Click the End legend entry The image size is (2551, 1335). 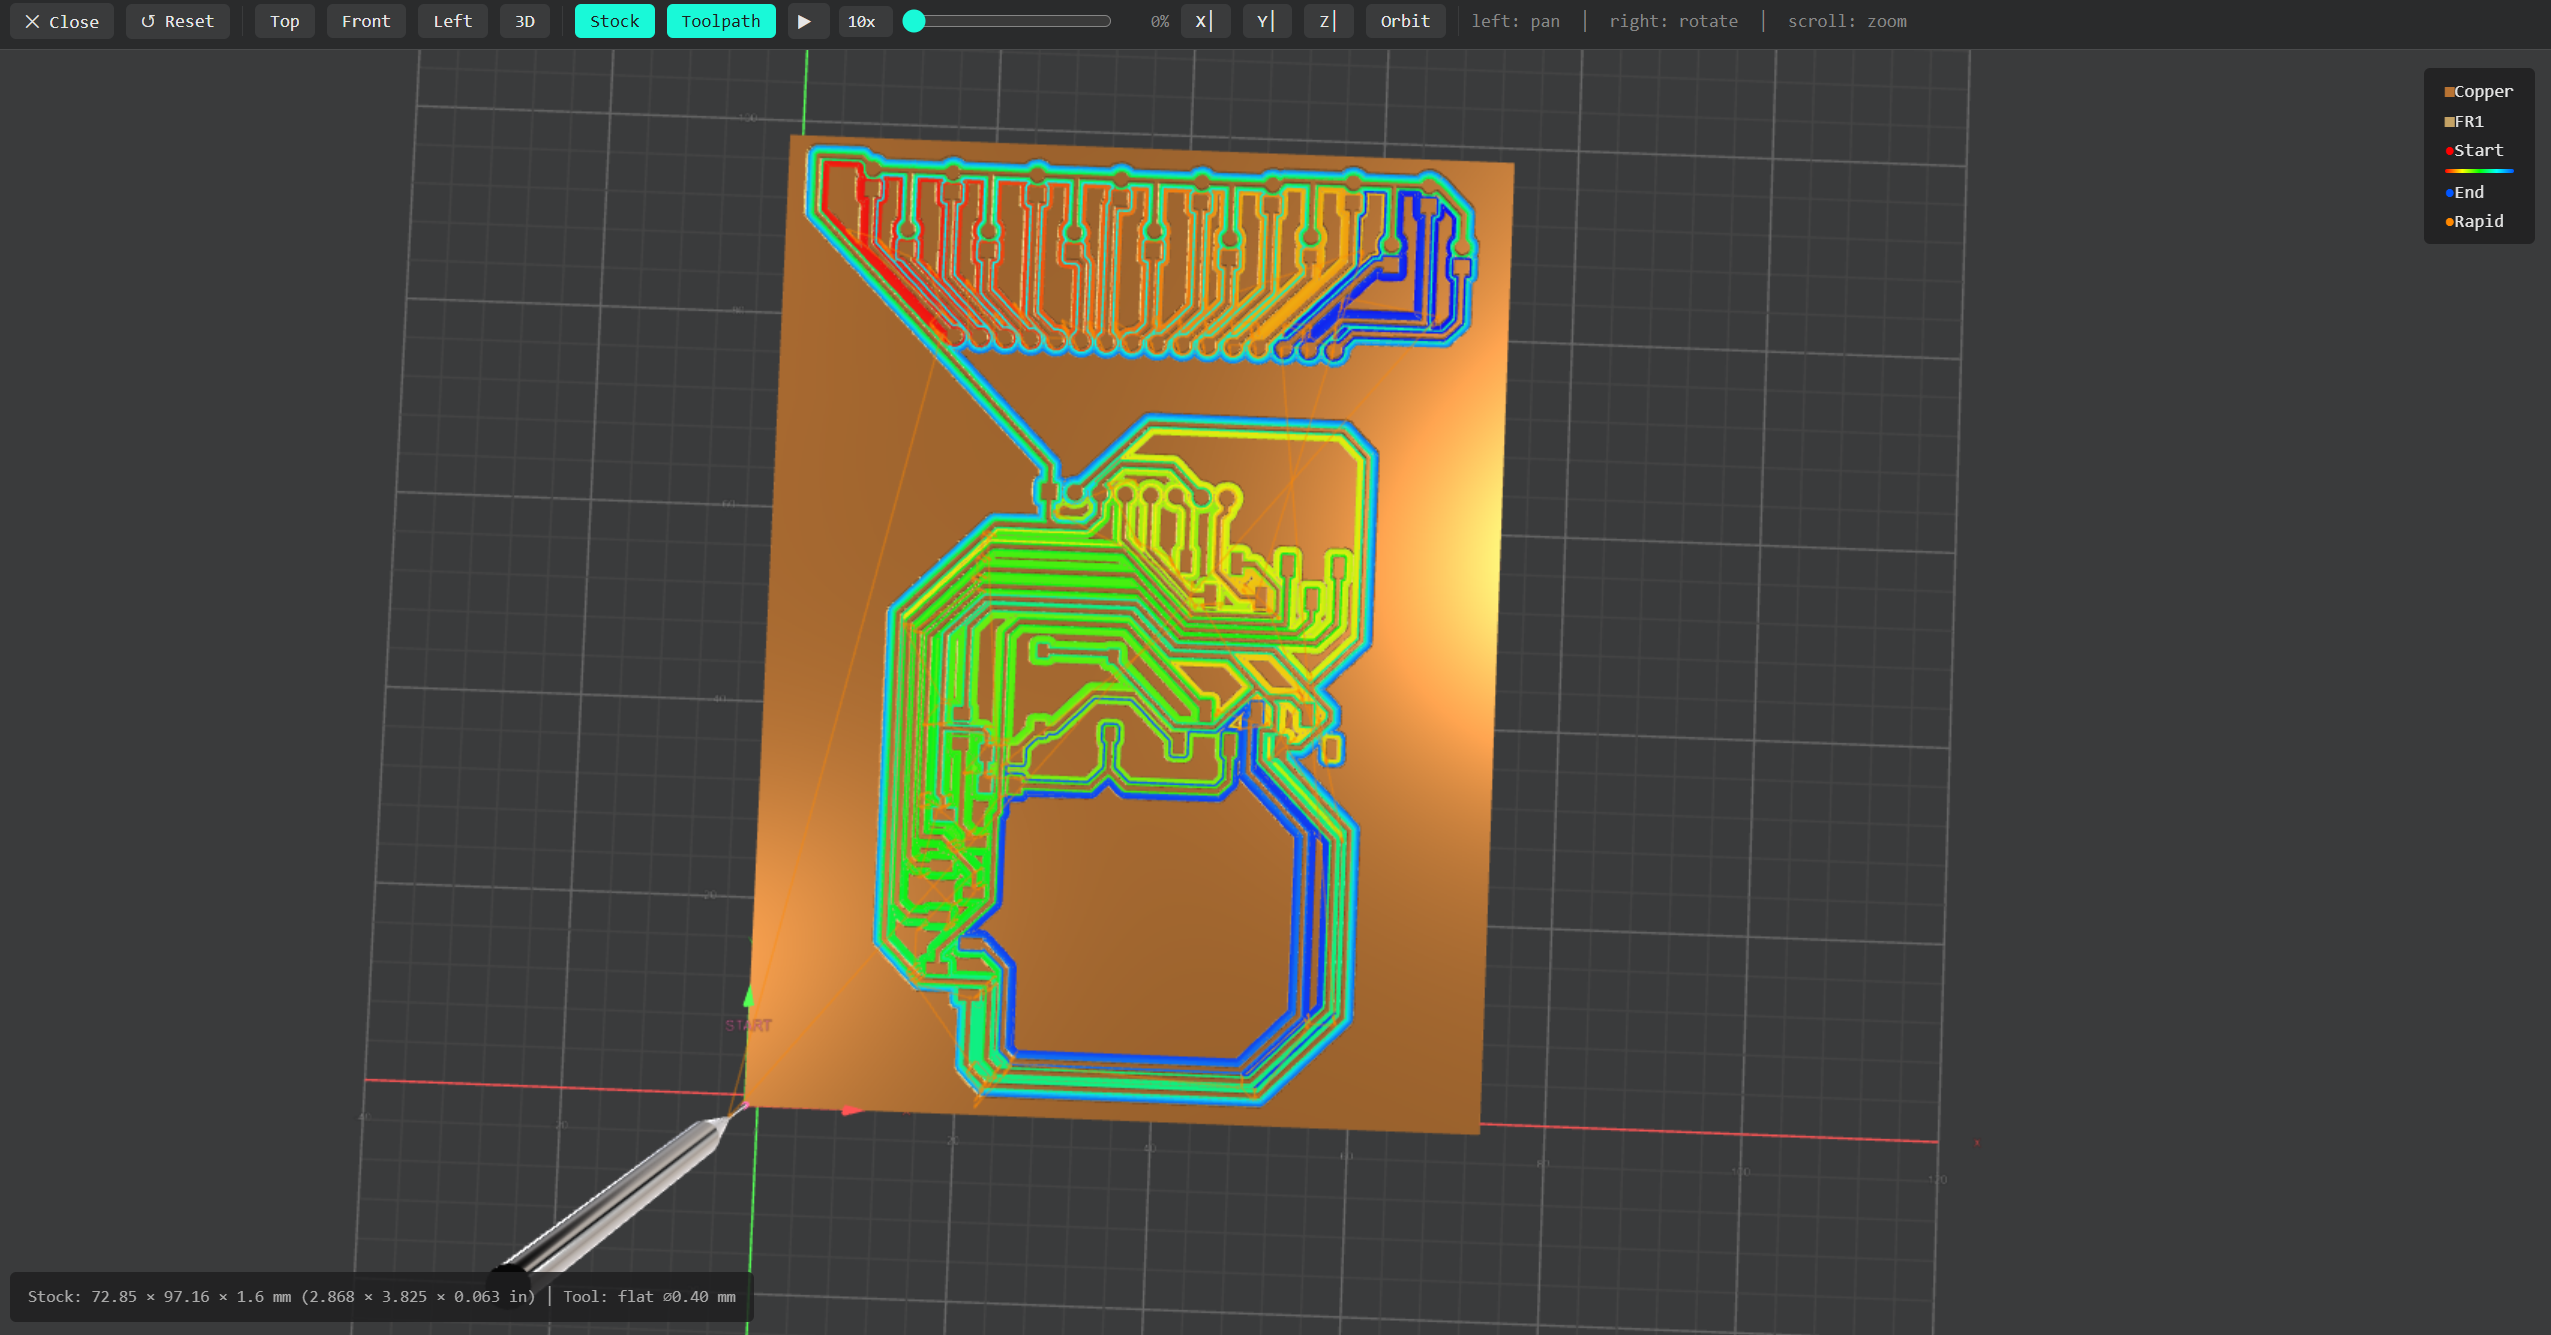pos(2466,192)
